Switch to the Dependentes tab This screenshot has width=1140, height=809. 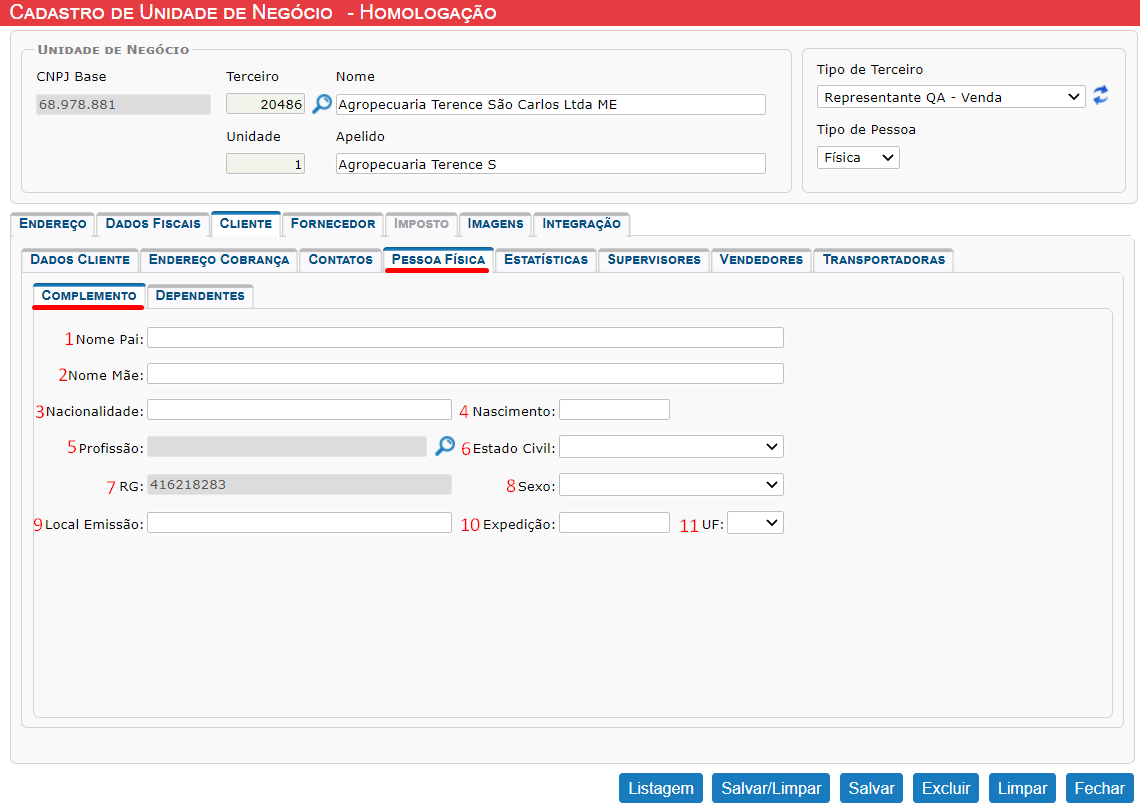[200, 296]
